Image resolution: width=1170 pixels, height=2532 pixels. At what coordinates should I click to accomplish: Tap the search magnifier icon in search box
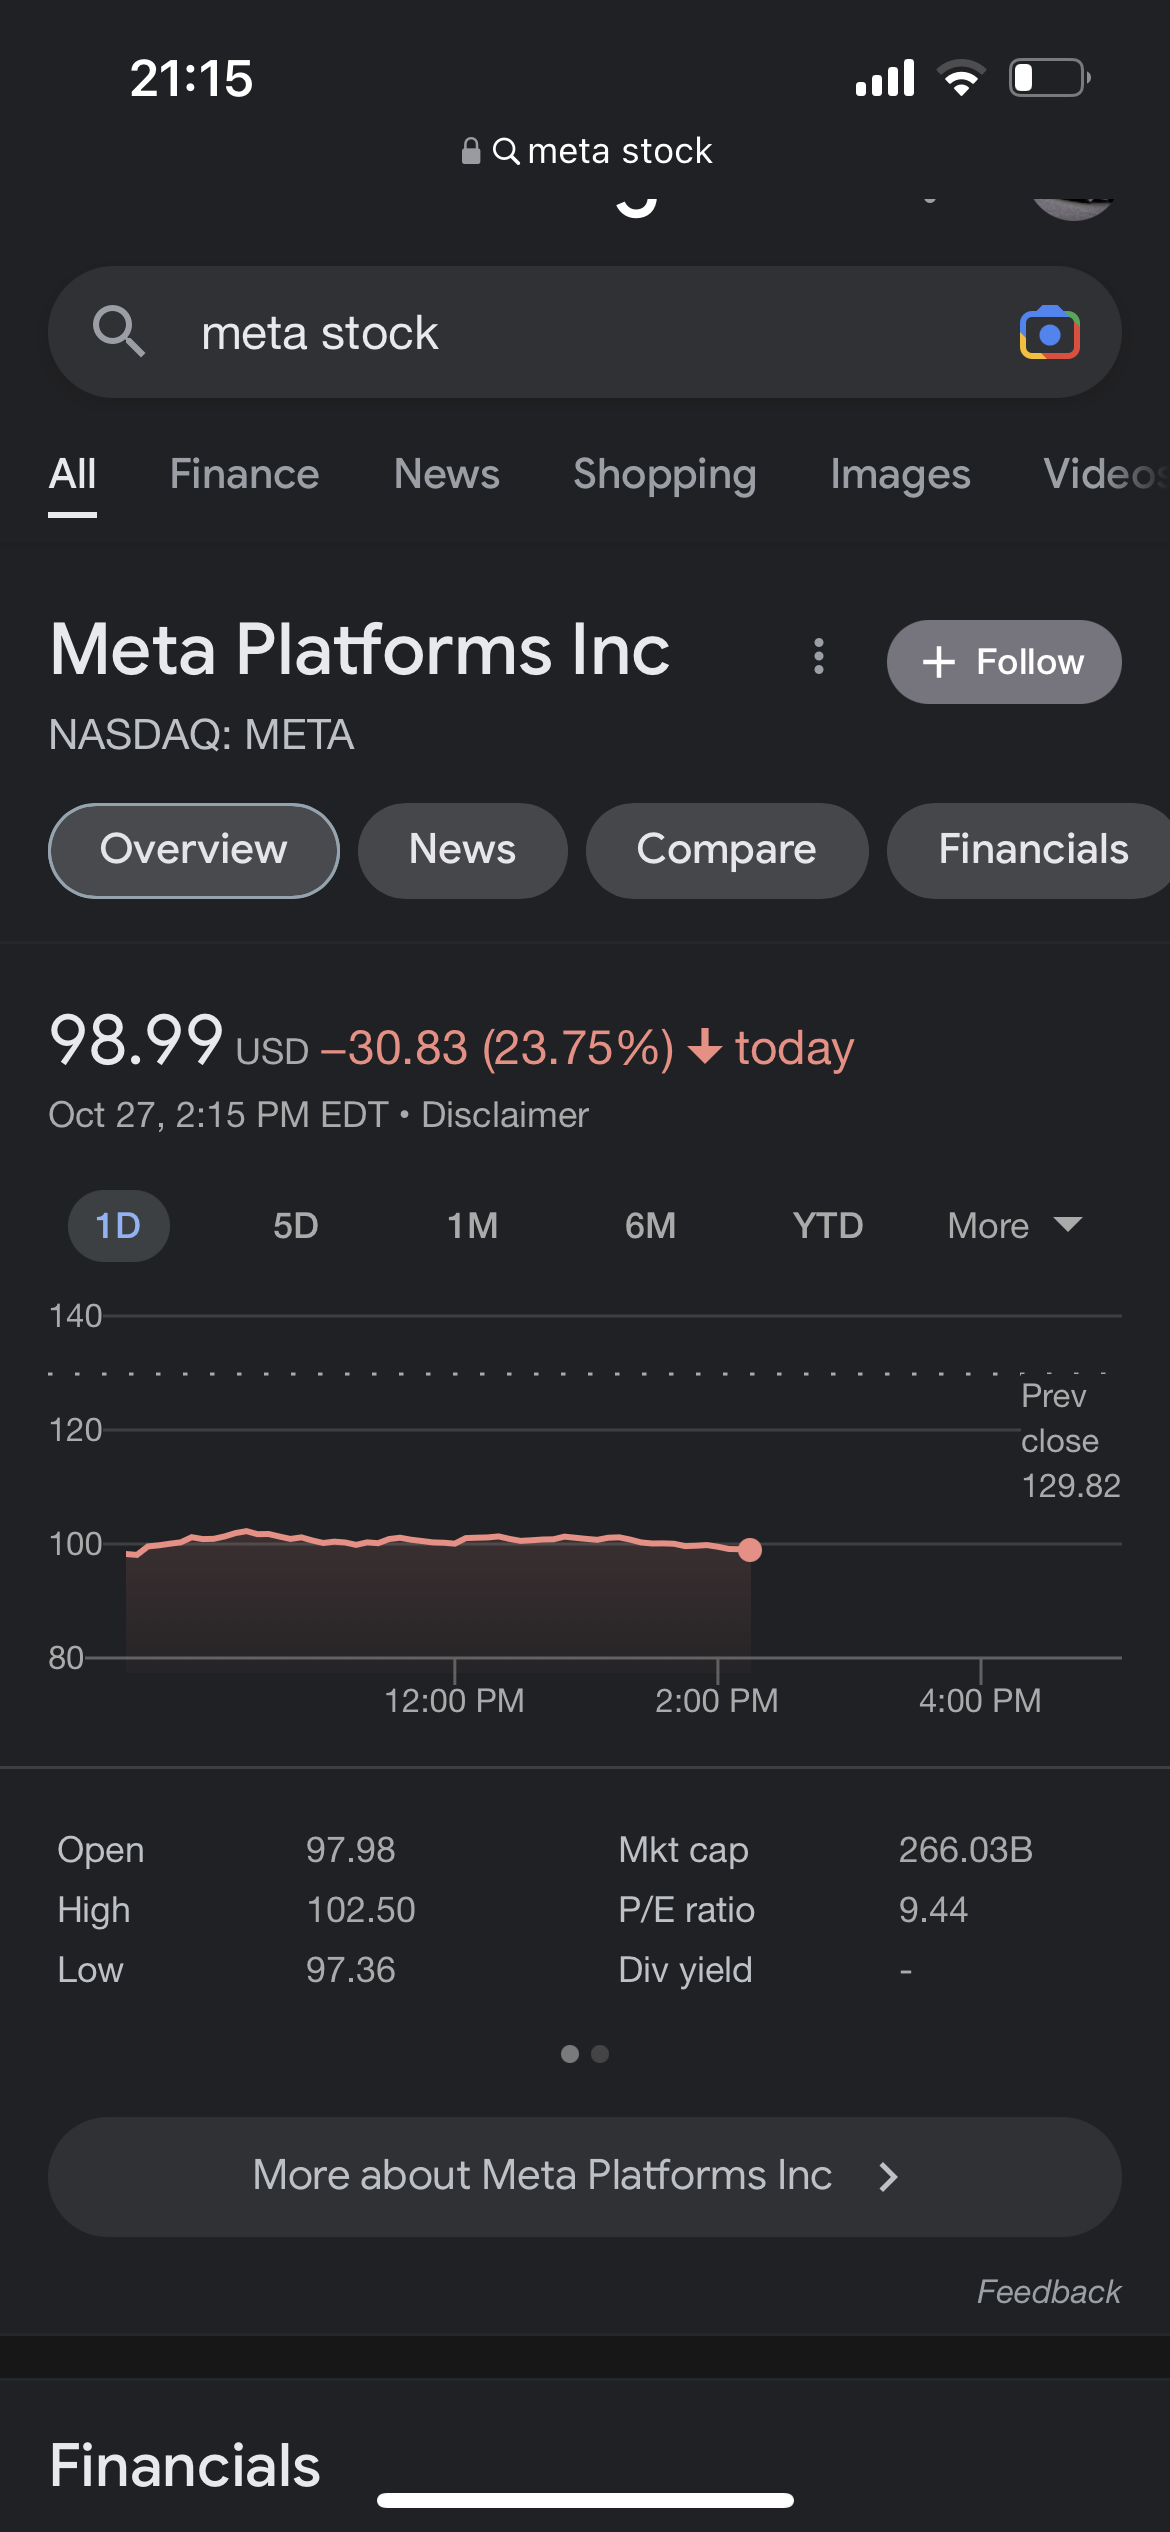point(118,331)
